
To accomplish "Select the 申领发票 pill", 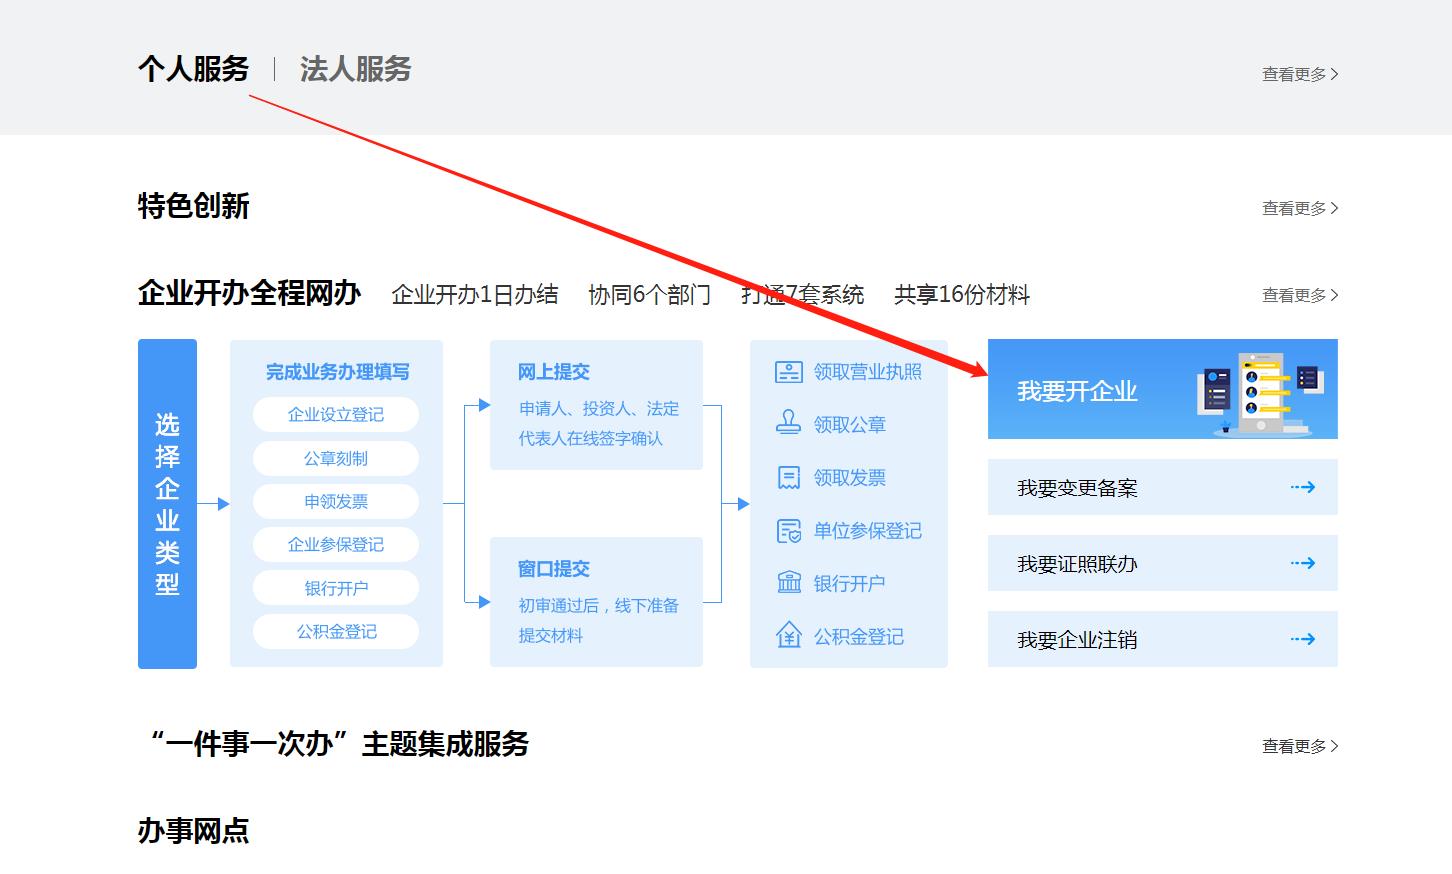I will (x=336, y=501).
